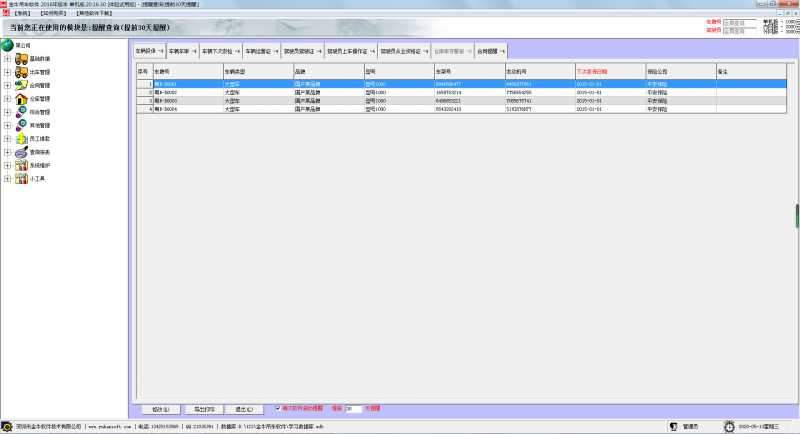The image size is (800, 434).
Task: Click the 仓库管理 house icon
Action: click(x=21, y=99)
